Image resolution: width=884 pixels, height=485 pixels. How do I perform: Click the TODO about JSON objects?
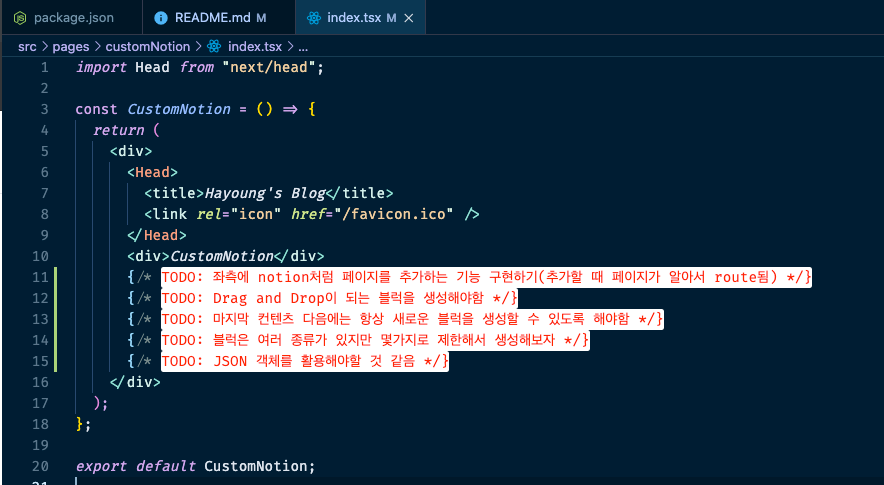(x=305, y=361)
